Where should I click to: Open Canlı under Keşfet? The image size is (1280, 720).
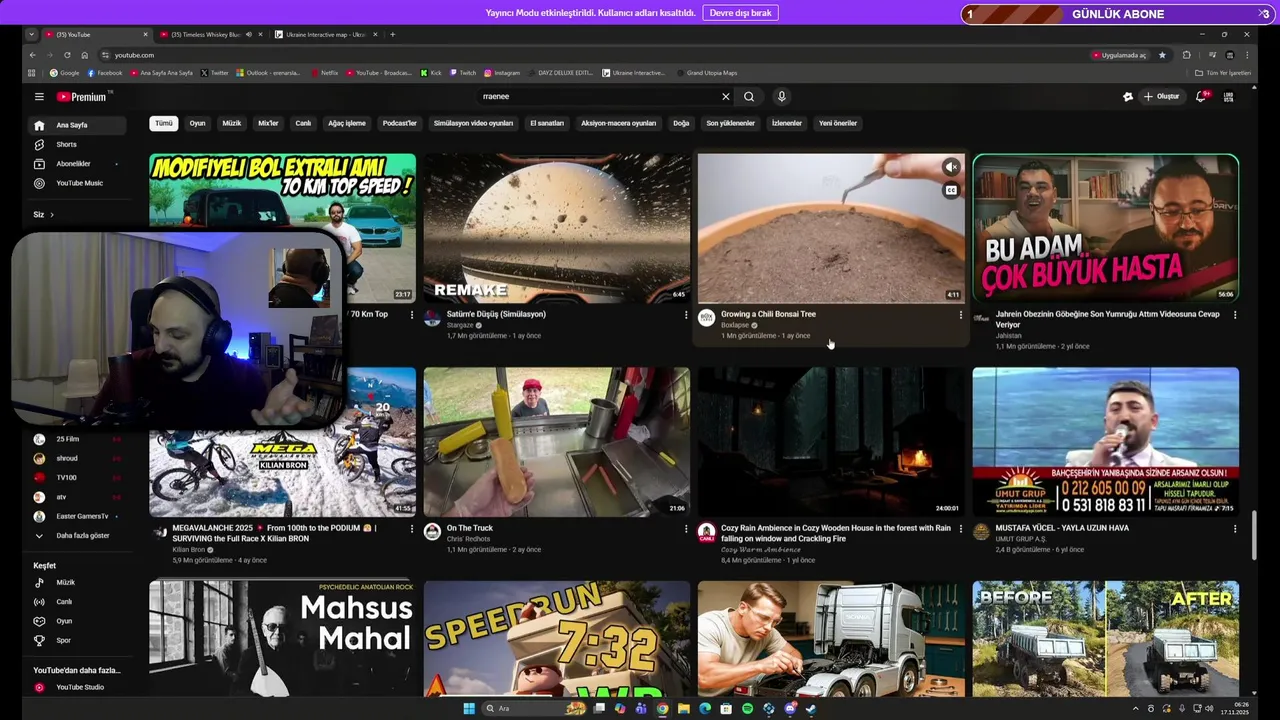(x=77, y=602)
